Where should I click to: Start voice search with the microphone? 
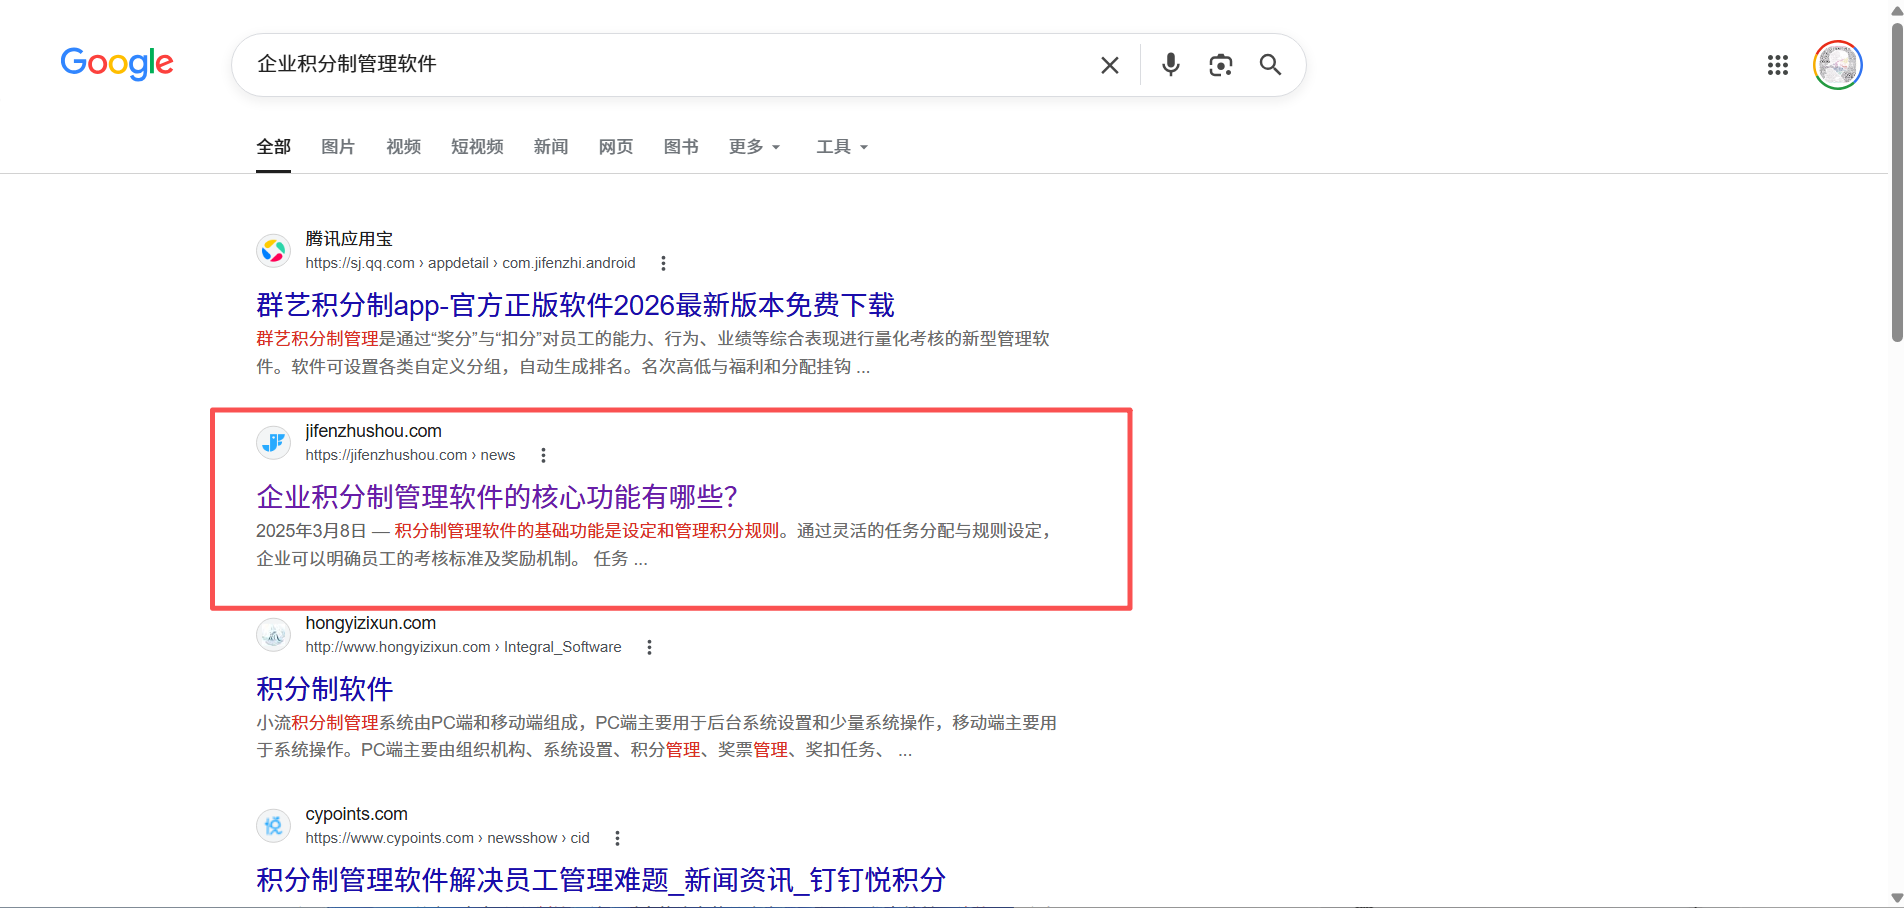1171,65
